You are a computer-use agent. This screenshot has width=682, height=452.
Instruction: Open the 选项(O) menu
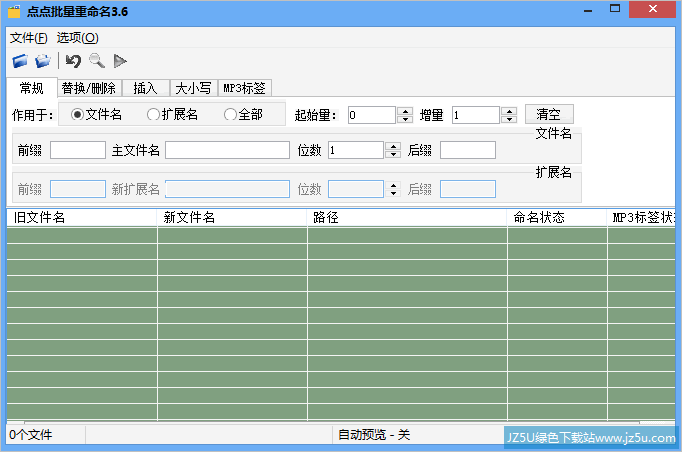(x=77, y=38)
